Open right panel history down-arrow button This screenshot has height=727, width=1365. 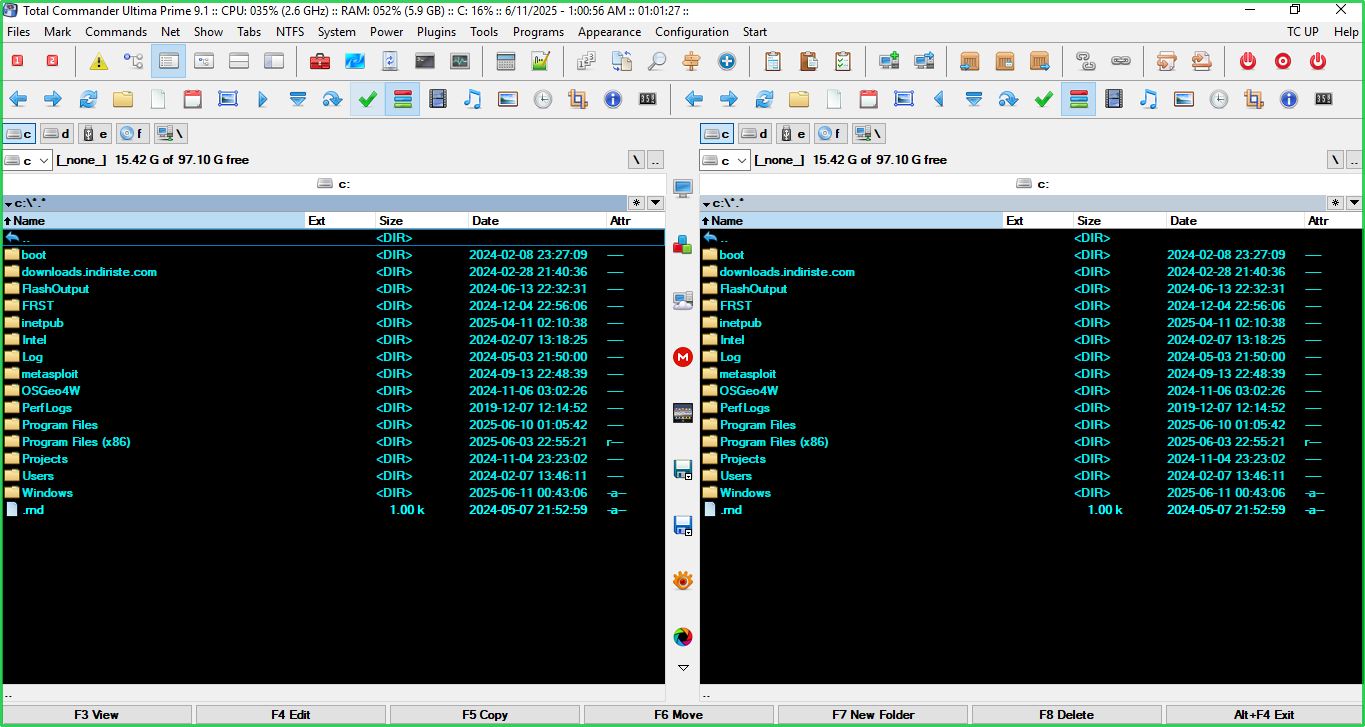[x=1353, y=203]
